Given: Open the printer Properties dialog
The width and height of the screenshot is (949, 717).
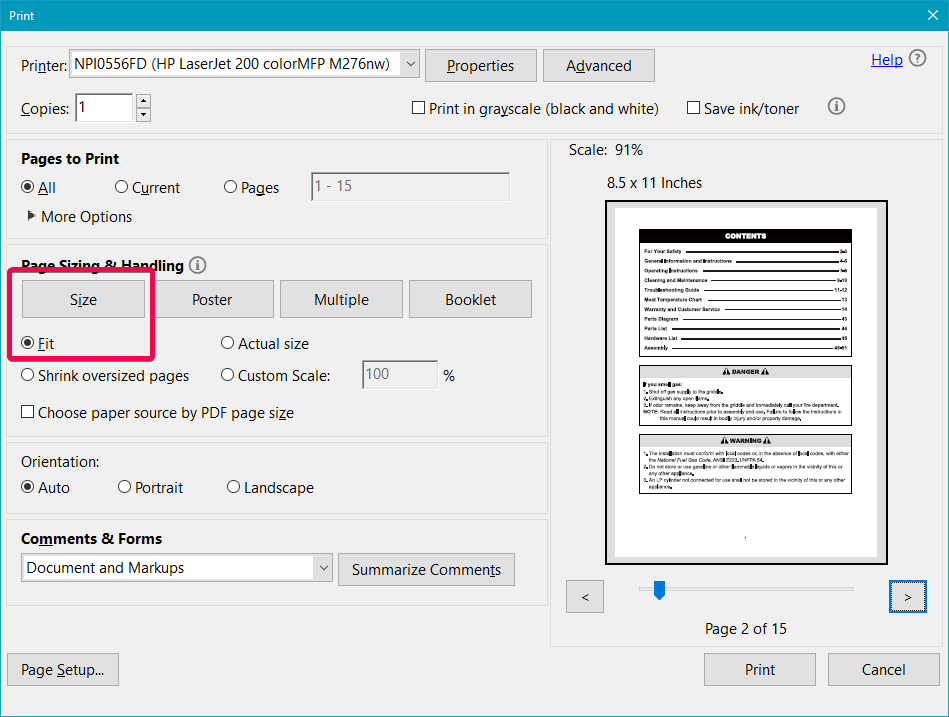Looking at the screenshot, I should [480, 65].
